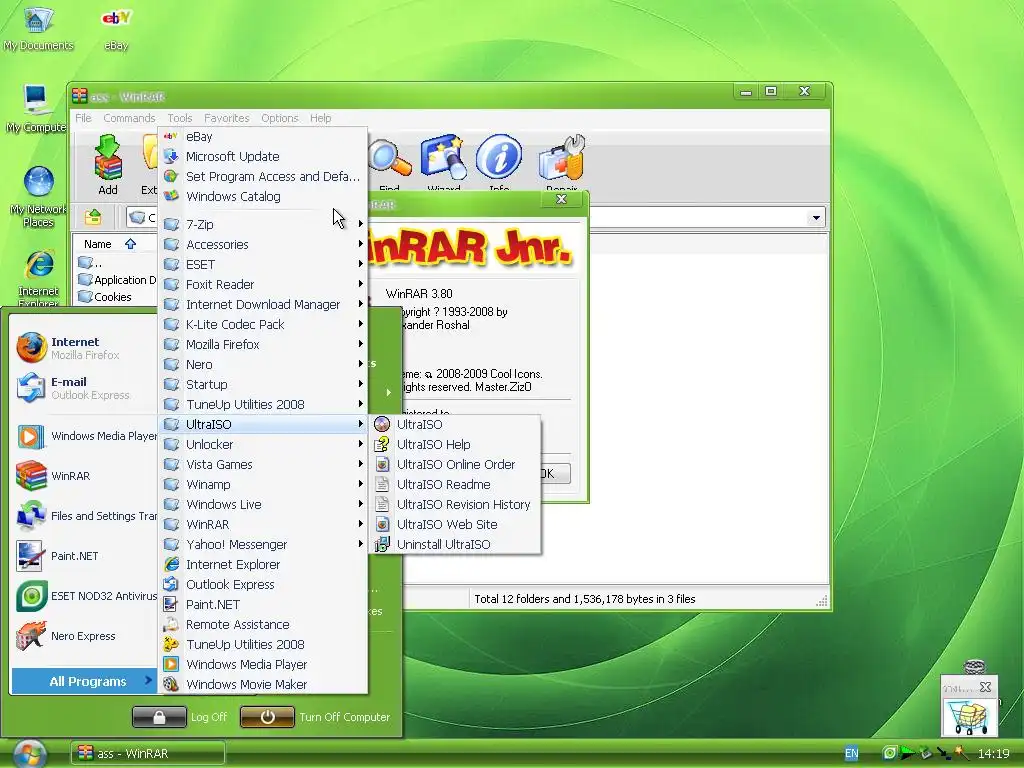Click Microsoft Update in All Programs
This screenshot has height=768, width=1024.
click(x=263, y=157)
